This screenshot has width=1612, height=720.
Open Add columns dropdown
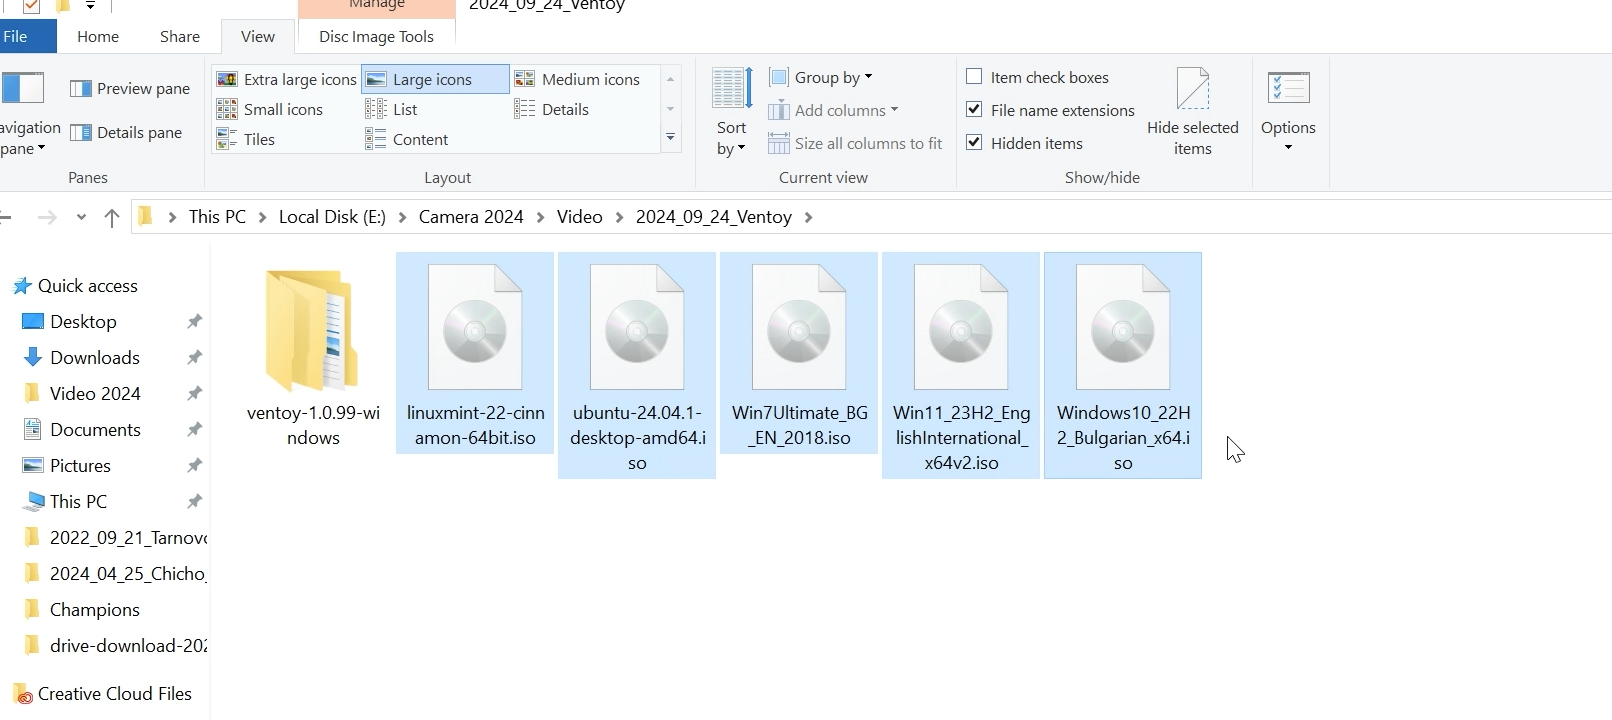[834, 110]
